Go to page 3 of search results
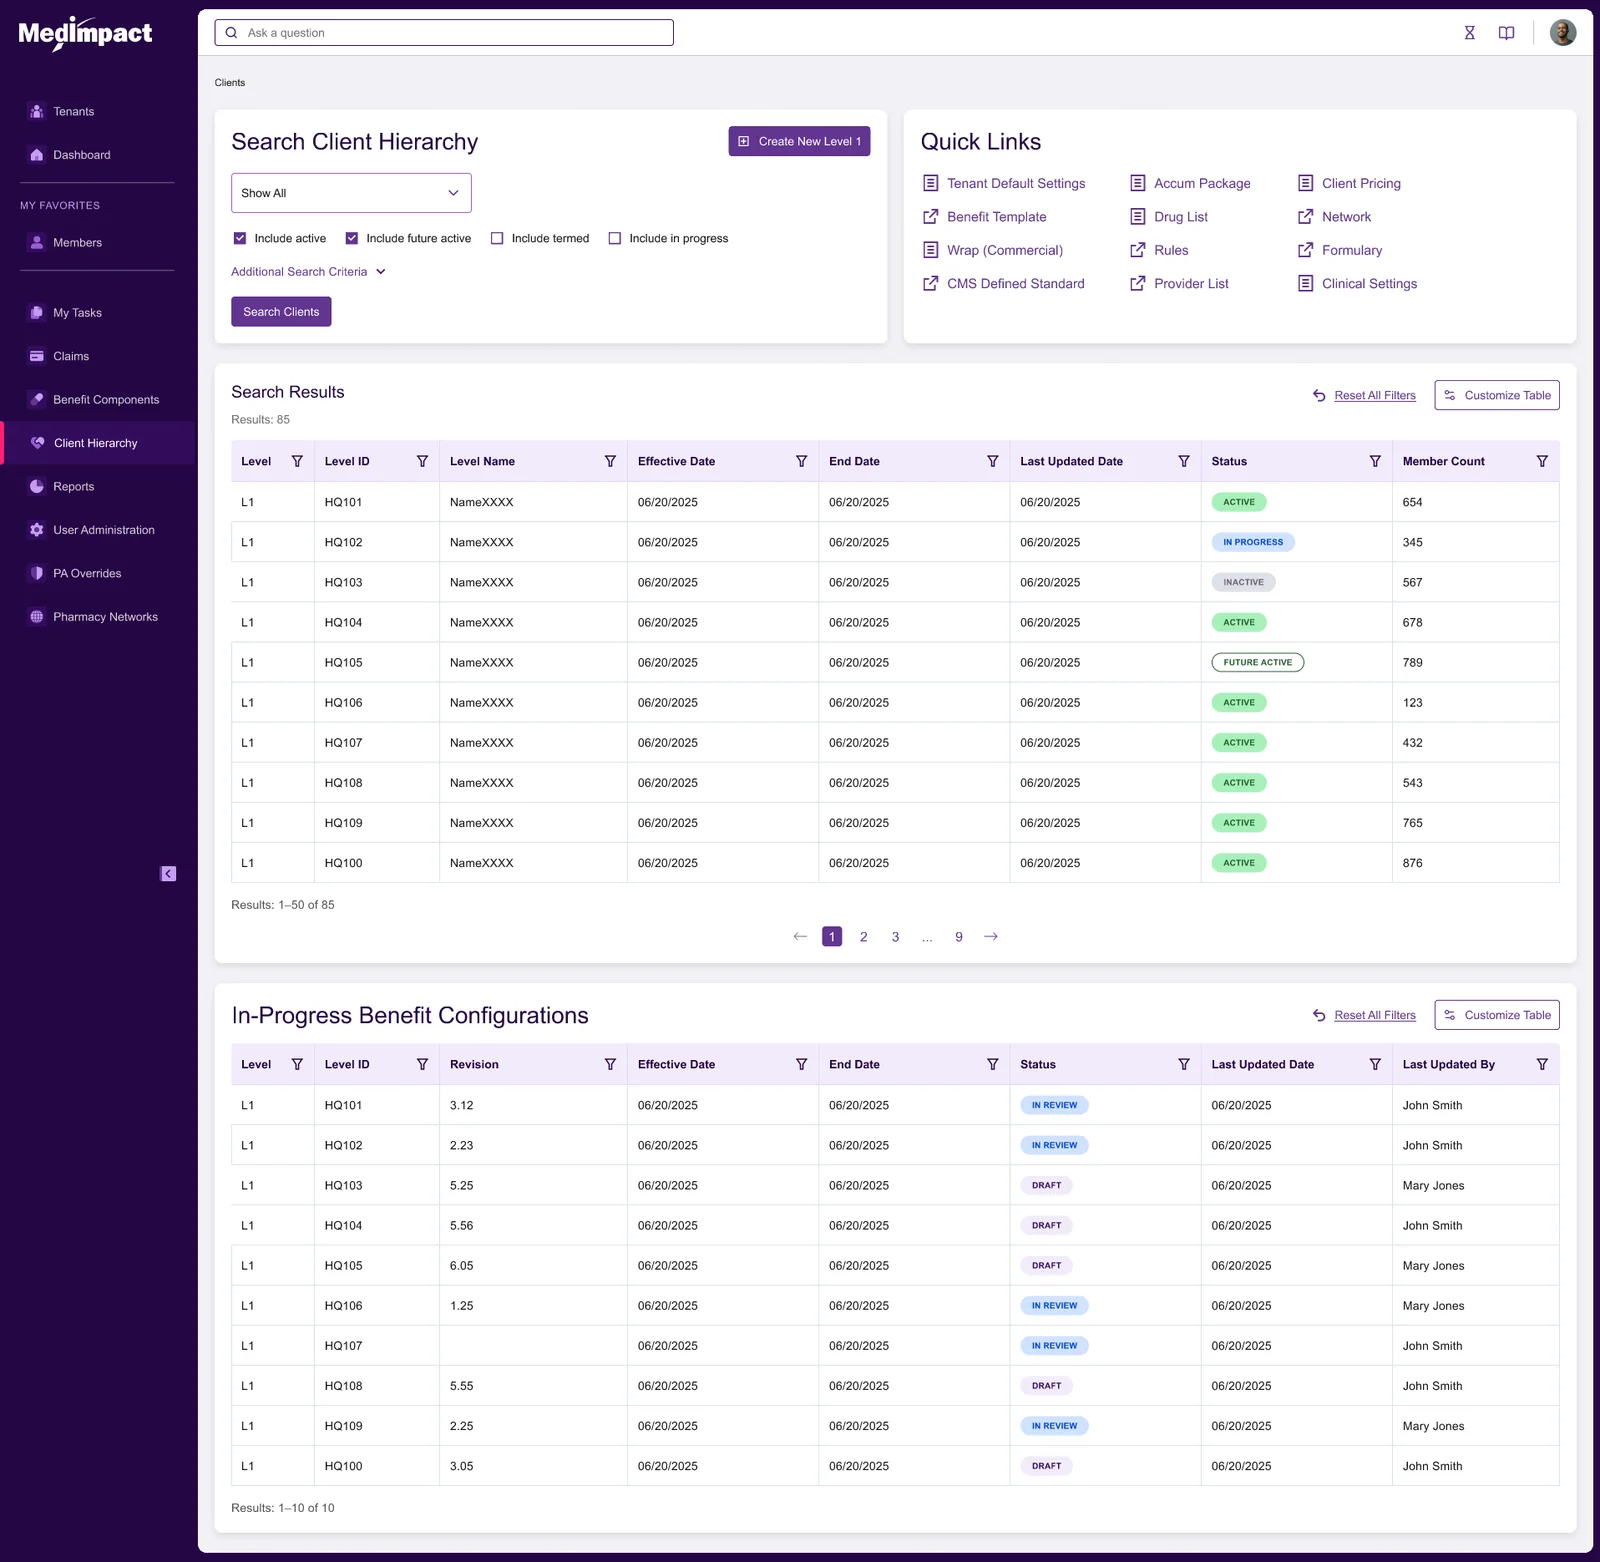The width and height of the screenshot is (1600, 1562). pos(895,937)
